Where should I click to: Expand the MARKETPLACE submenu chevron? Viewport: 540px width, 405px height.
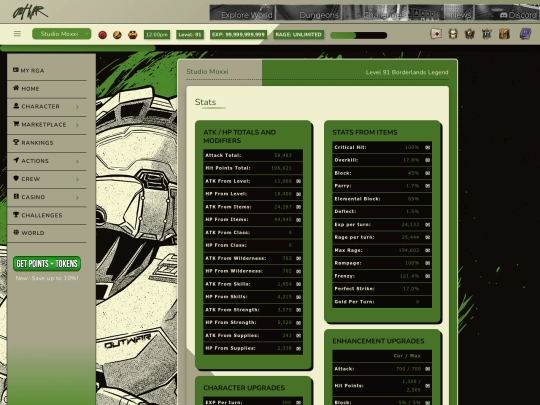click(77, 125)
